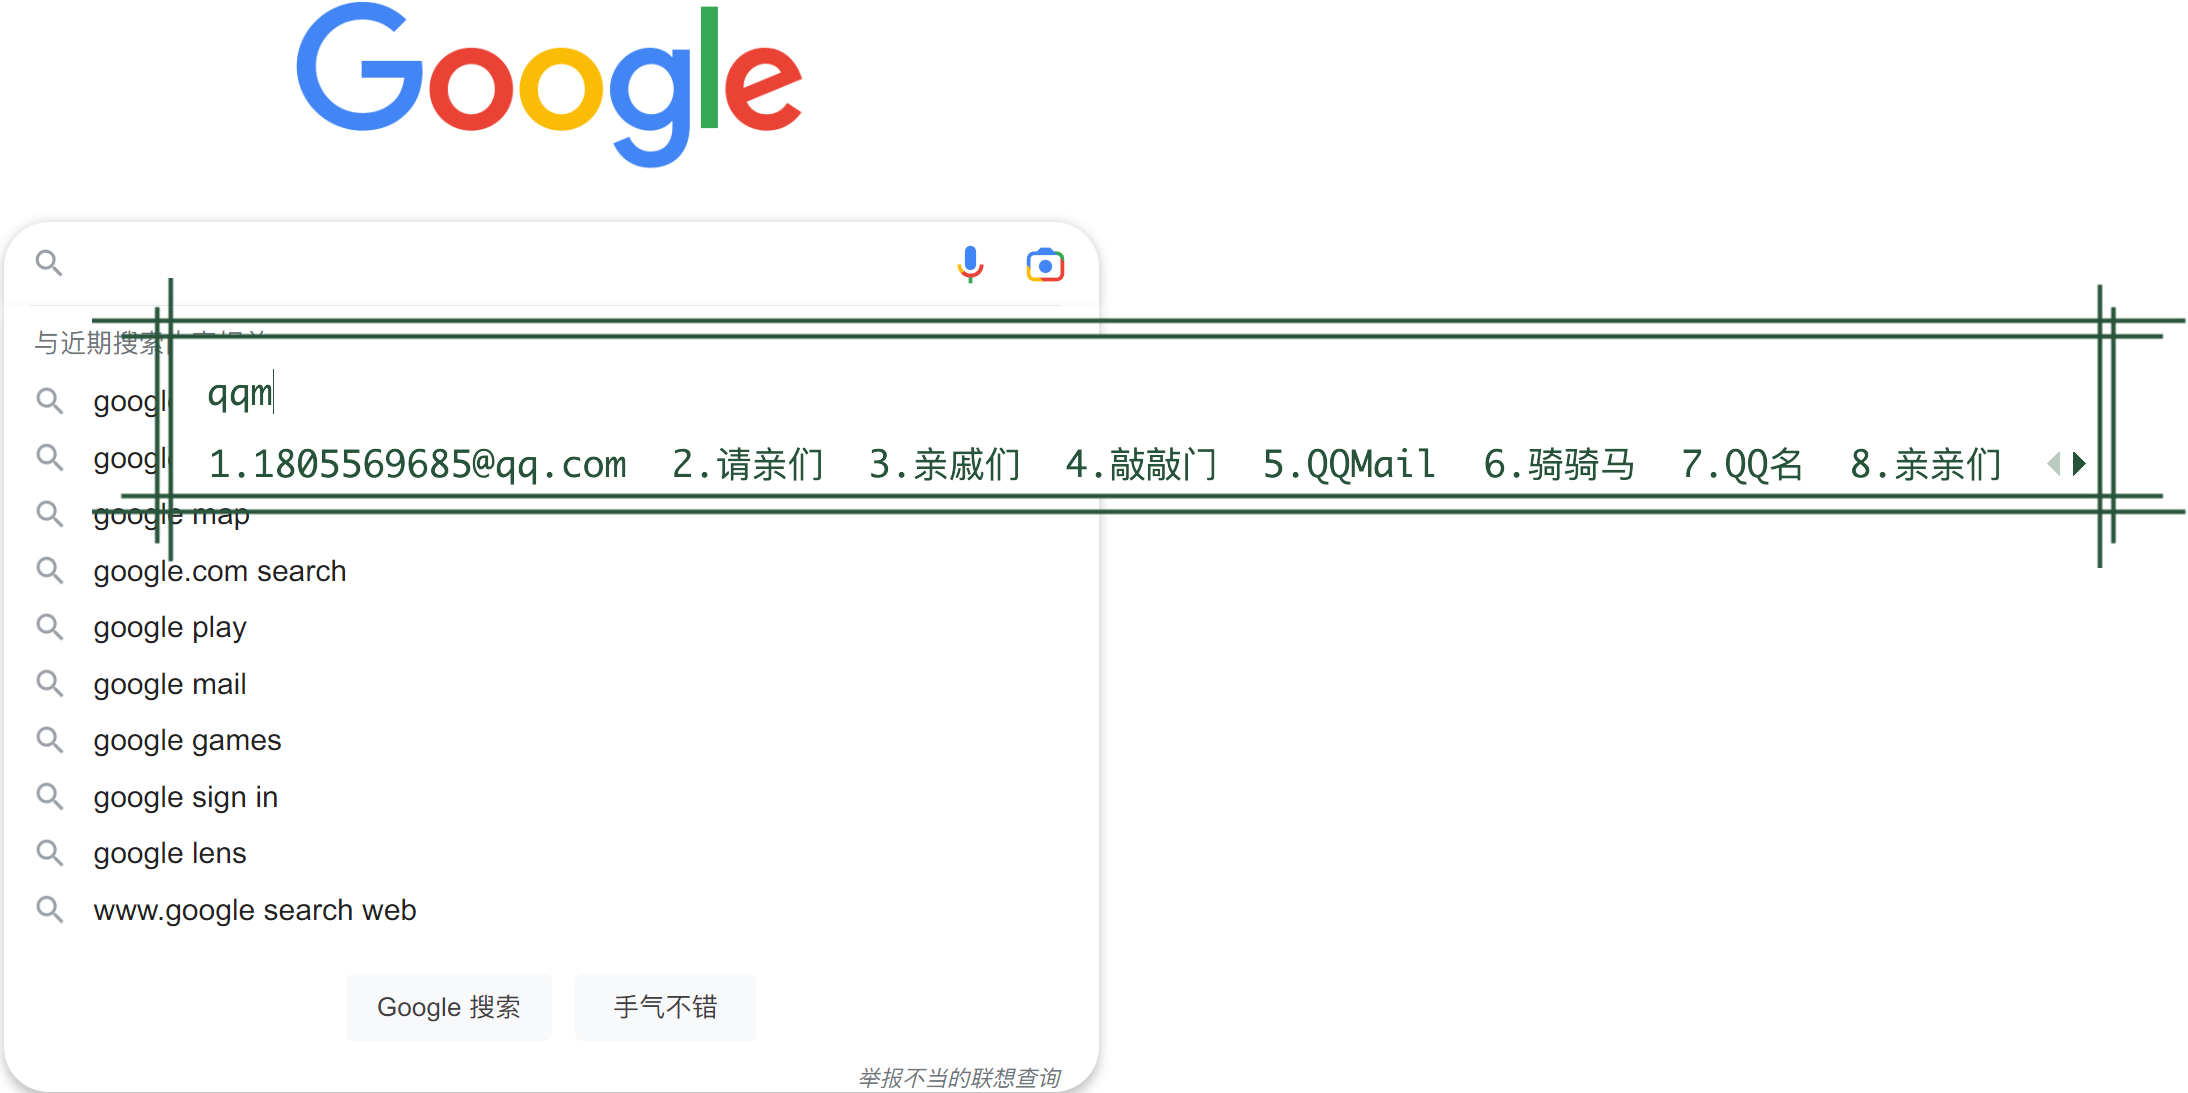Open 举报不当的联想查询 report link

tap(958, 1078)
